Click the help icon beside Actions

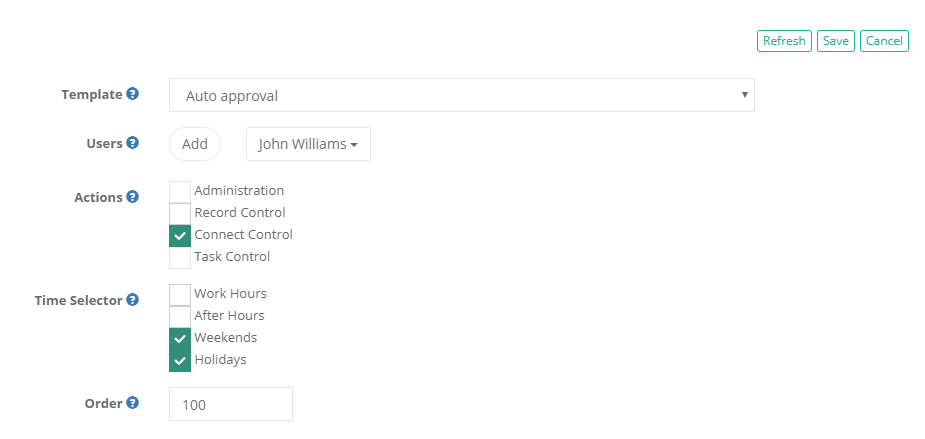click(x=132, y=197)
